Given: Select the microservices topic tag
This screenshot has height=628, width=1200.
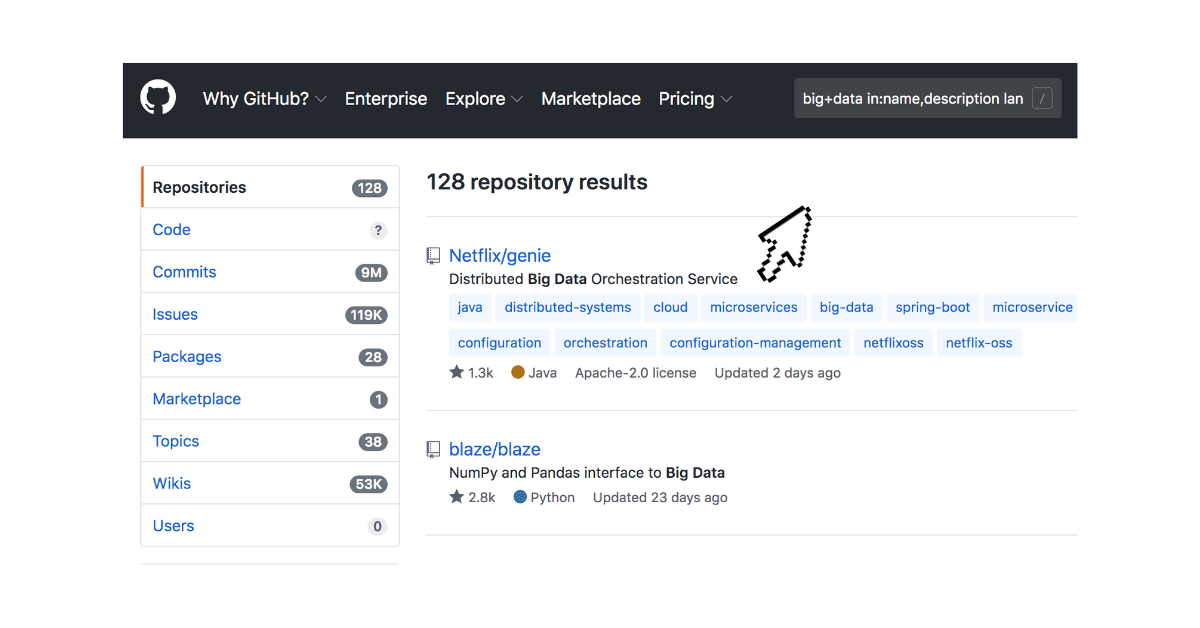Looking at the screenshot, I should [x=754, y=308].
